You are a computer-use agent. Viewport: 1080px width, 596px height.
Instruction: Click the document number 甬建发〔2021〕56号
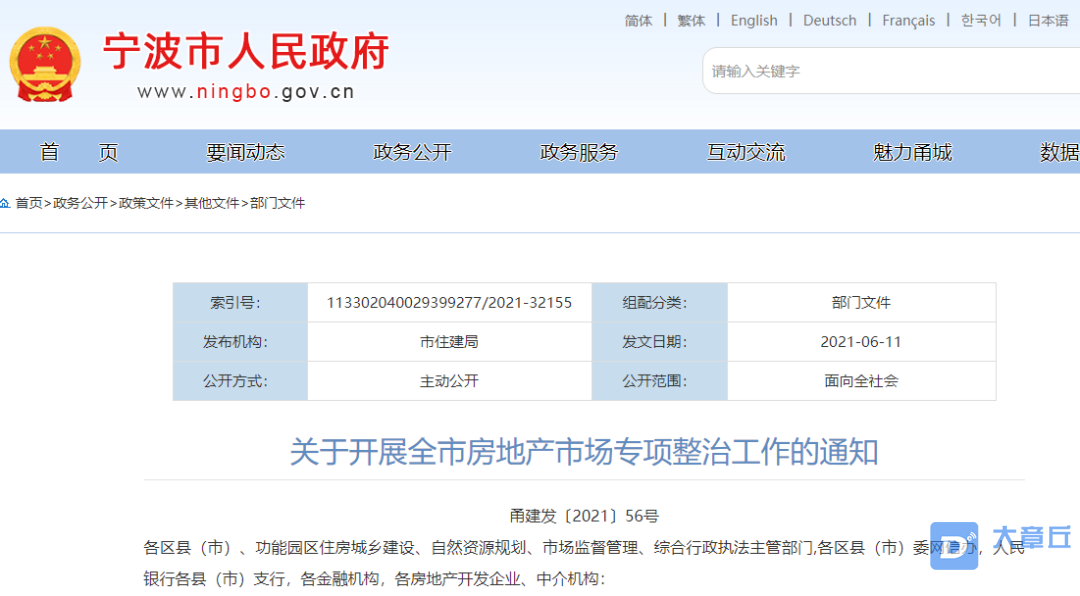click(x=584, y=516)
